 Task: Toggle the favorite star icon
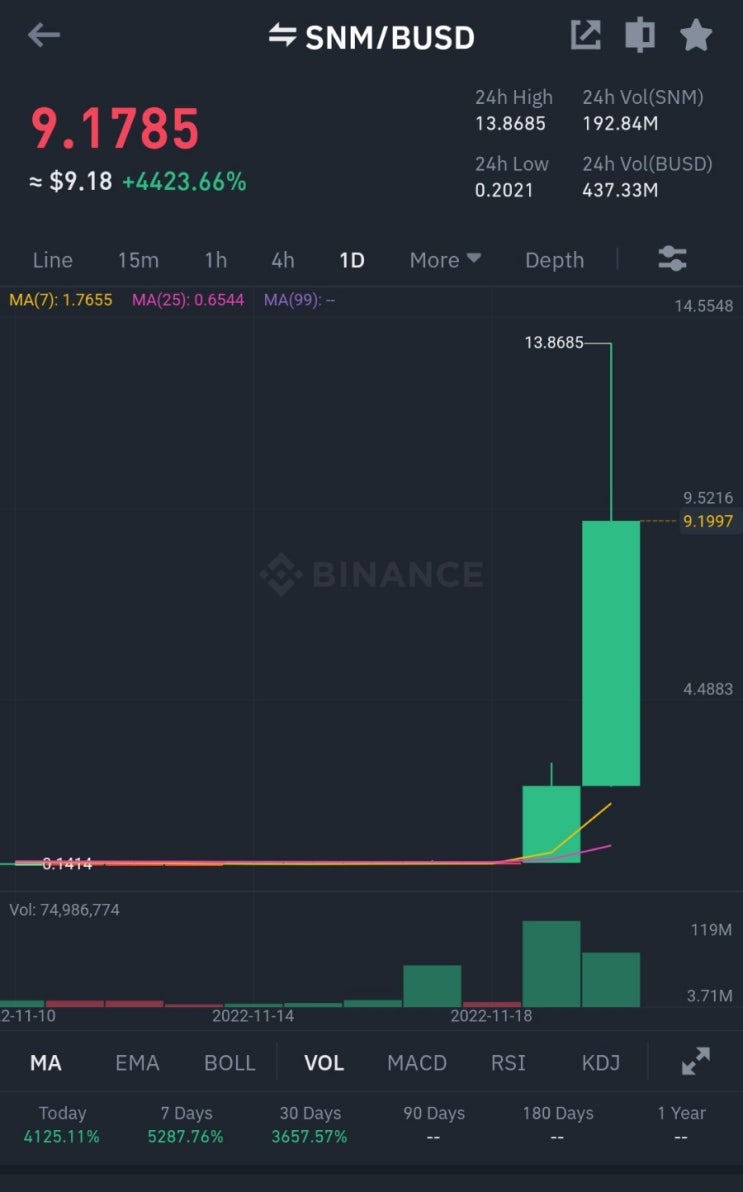695,35
